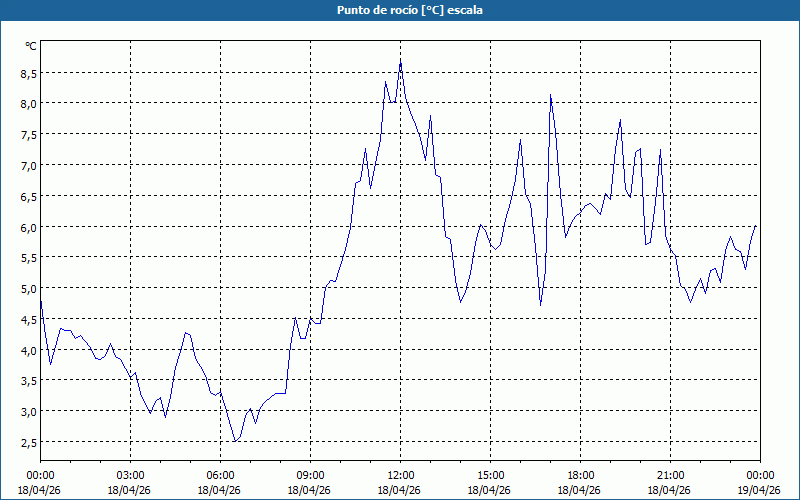Click the highest peak of the curve at 12:00
The image size is (800, 500).
[x=401, y=62]
